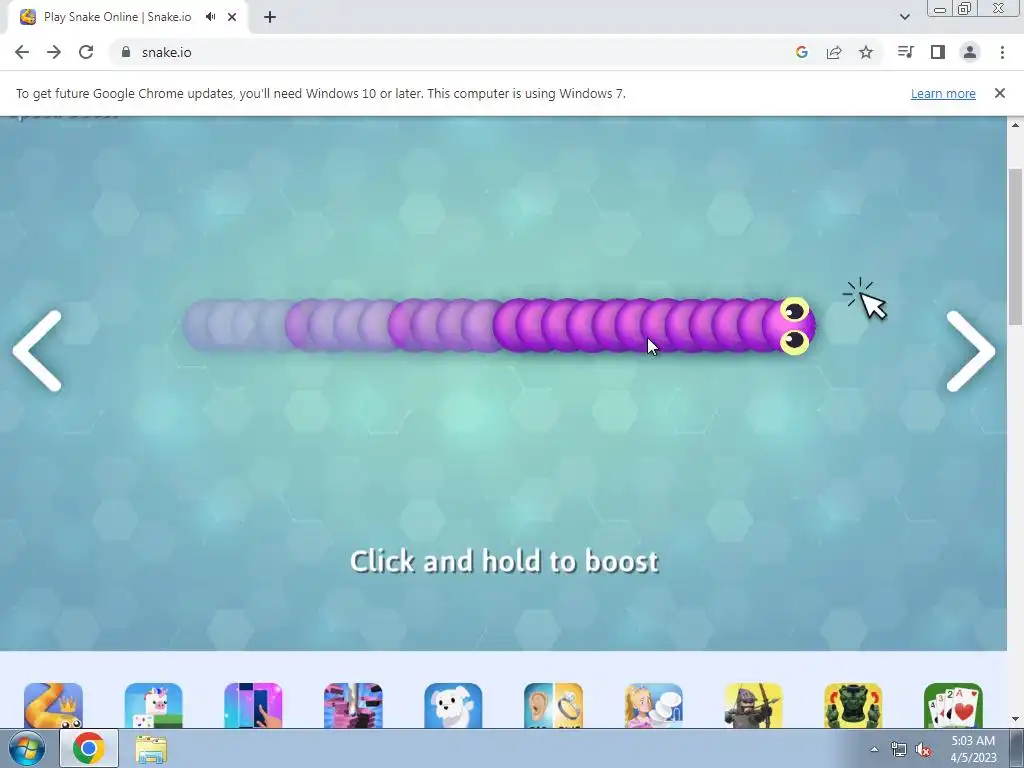The height and width of the screenshot is (768, 1024).
Task: Open the Windows Start menu
Action: 26,748
